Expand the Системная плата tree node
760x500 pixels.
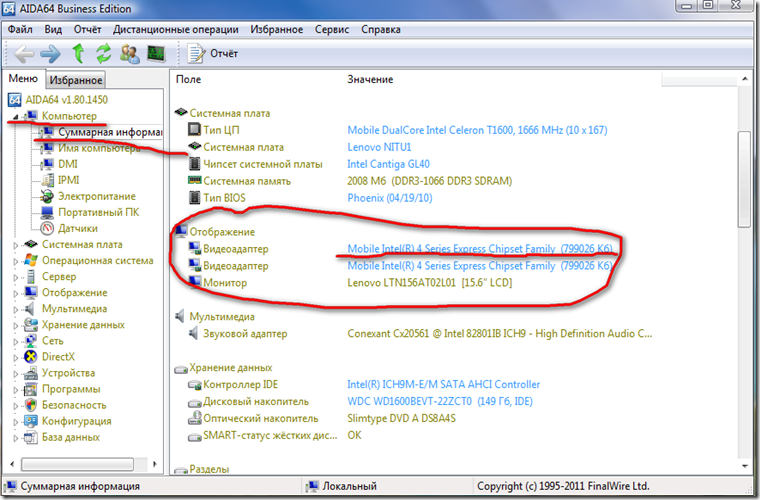click(16, 245)
